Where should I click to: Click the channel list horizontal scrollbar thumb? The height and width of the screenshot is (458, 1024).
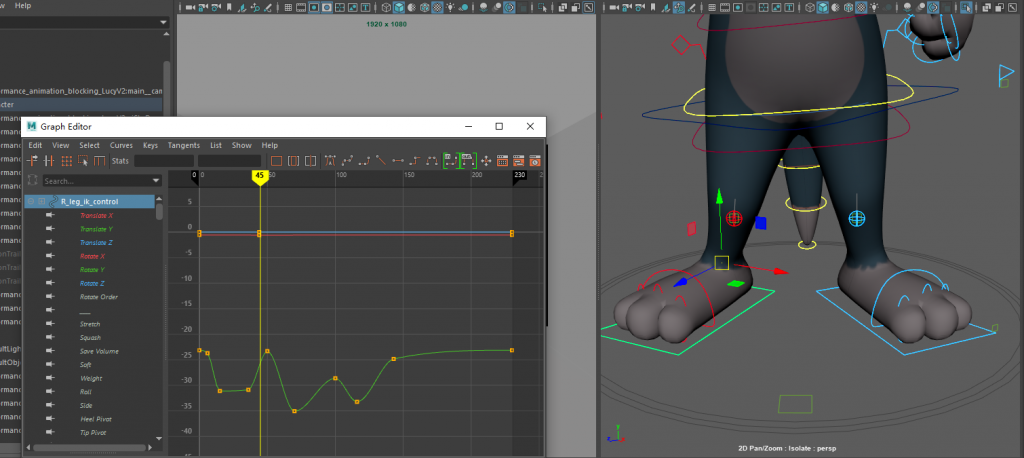[89, 448]
